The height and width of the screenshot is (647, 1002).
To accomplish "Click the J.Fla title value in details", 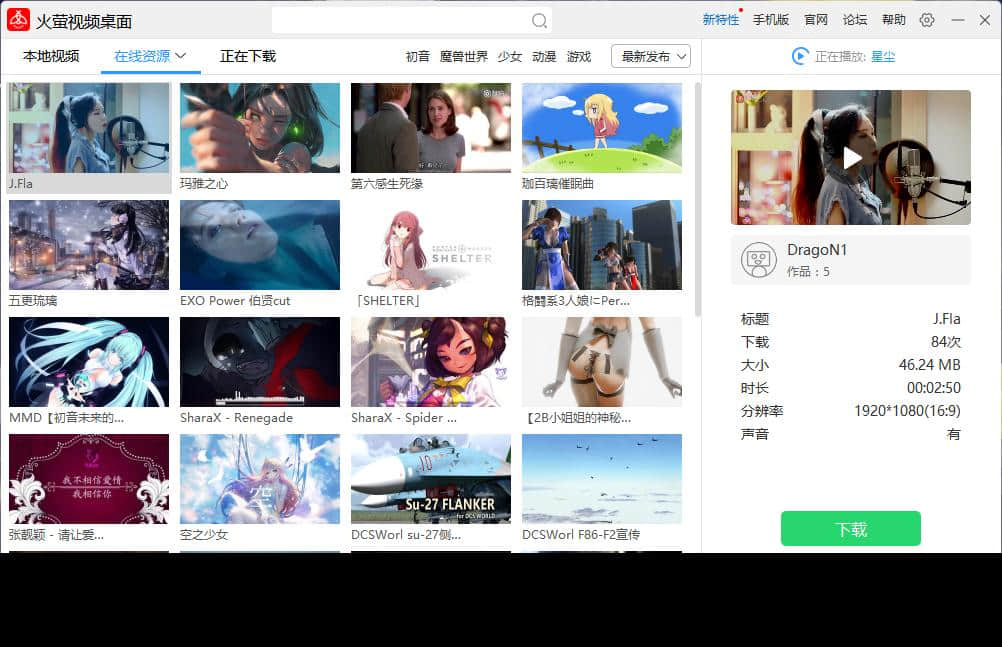I will (946, 318).
